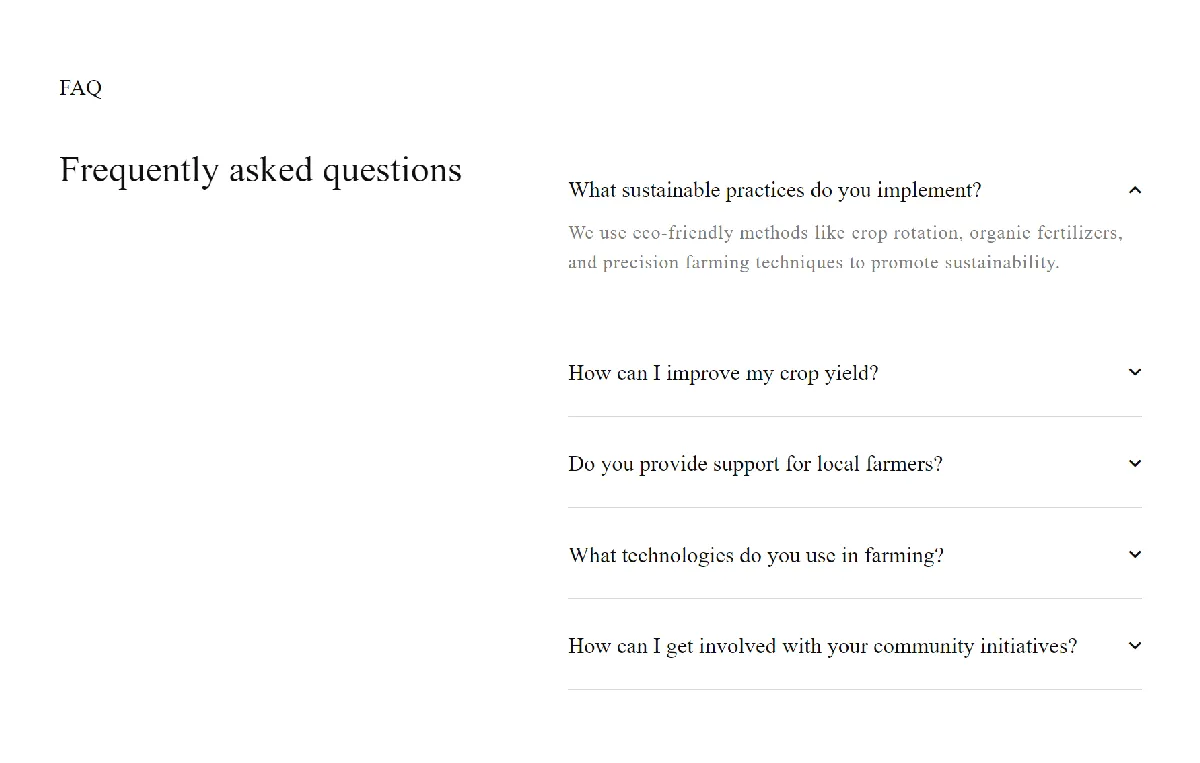The height and width of the screenshot is (763, 1200).
Task: Click the words "organic fertilizers" in the answer
Action: pos(1044,233)
